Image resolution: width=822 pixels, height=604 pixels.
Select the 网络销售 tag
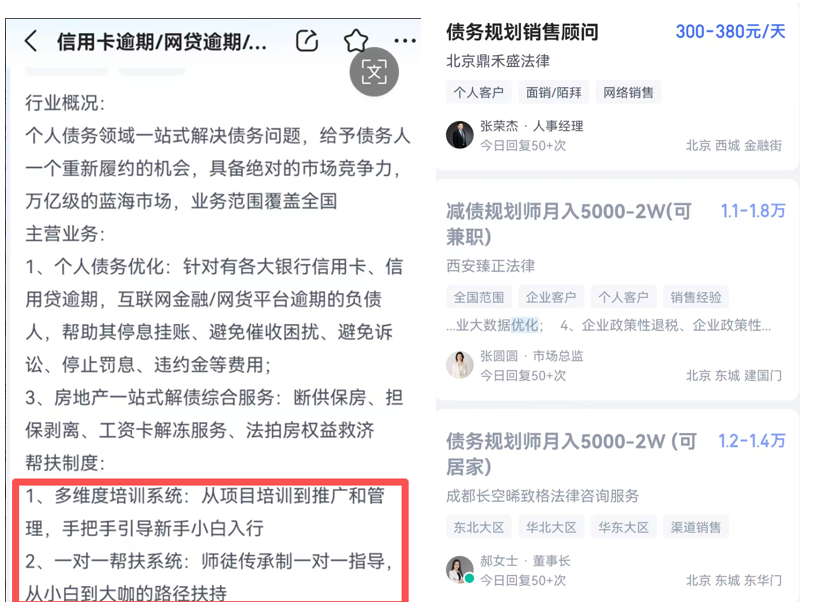pos(629,93)
